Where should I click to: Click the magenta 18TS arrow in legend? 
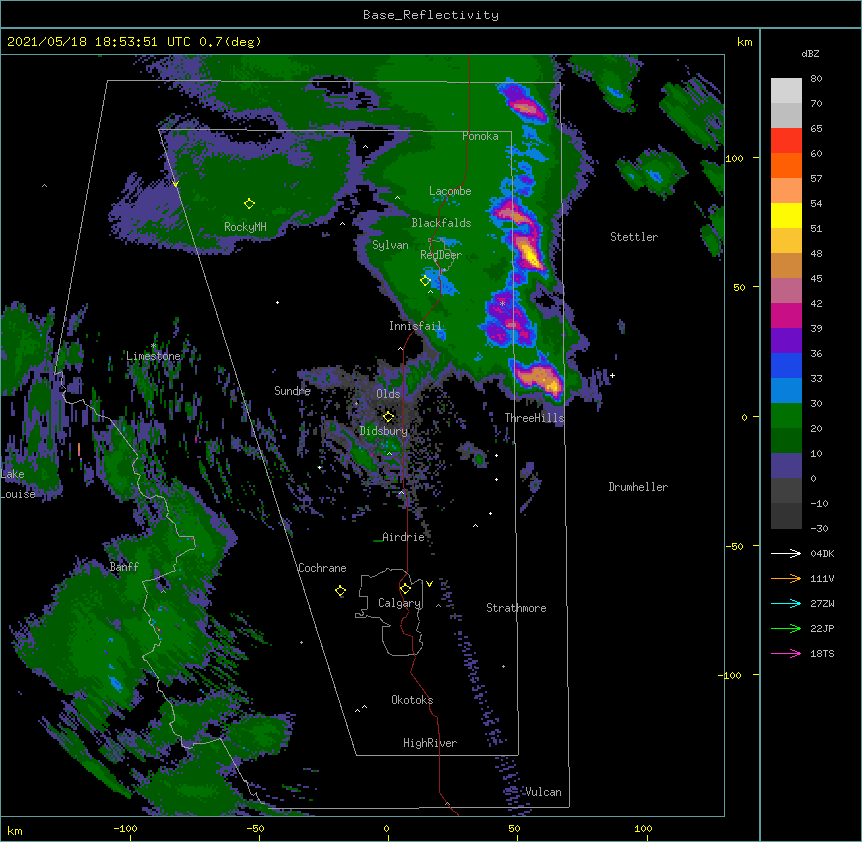pyautogui.click(x=786, y=653)
